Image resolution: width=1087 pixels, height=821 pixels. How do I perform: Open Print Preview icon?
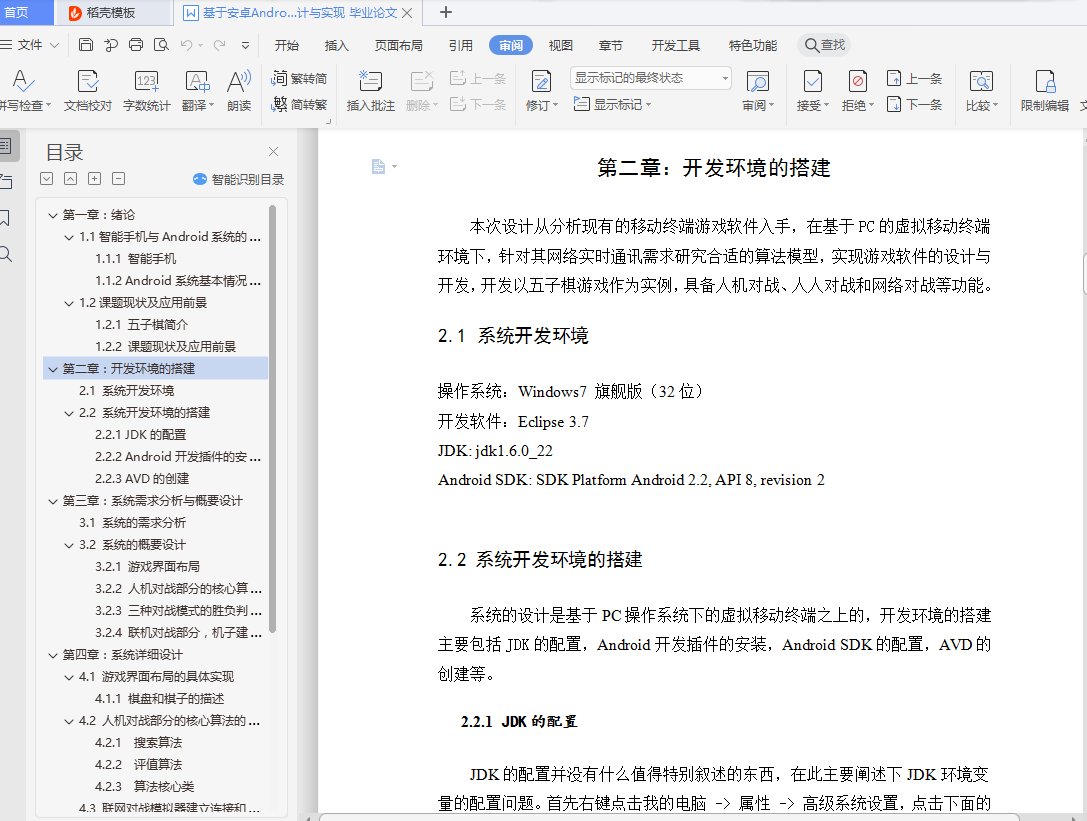coord(161,45)
